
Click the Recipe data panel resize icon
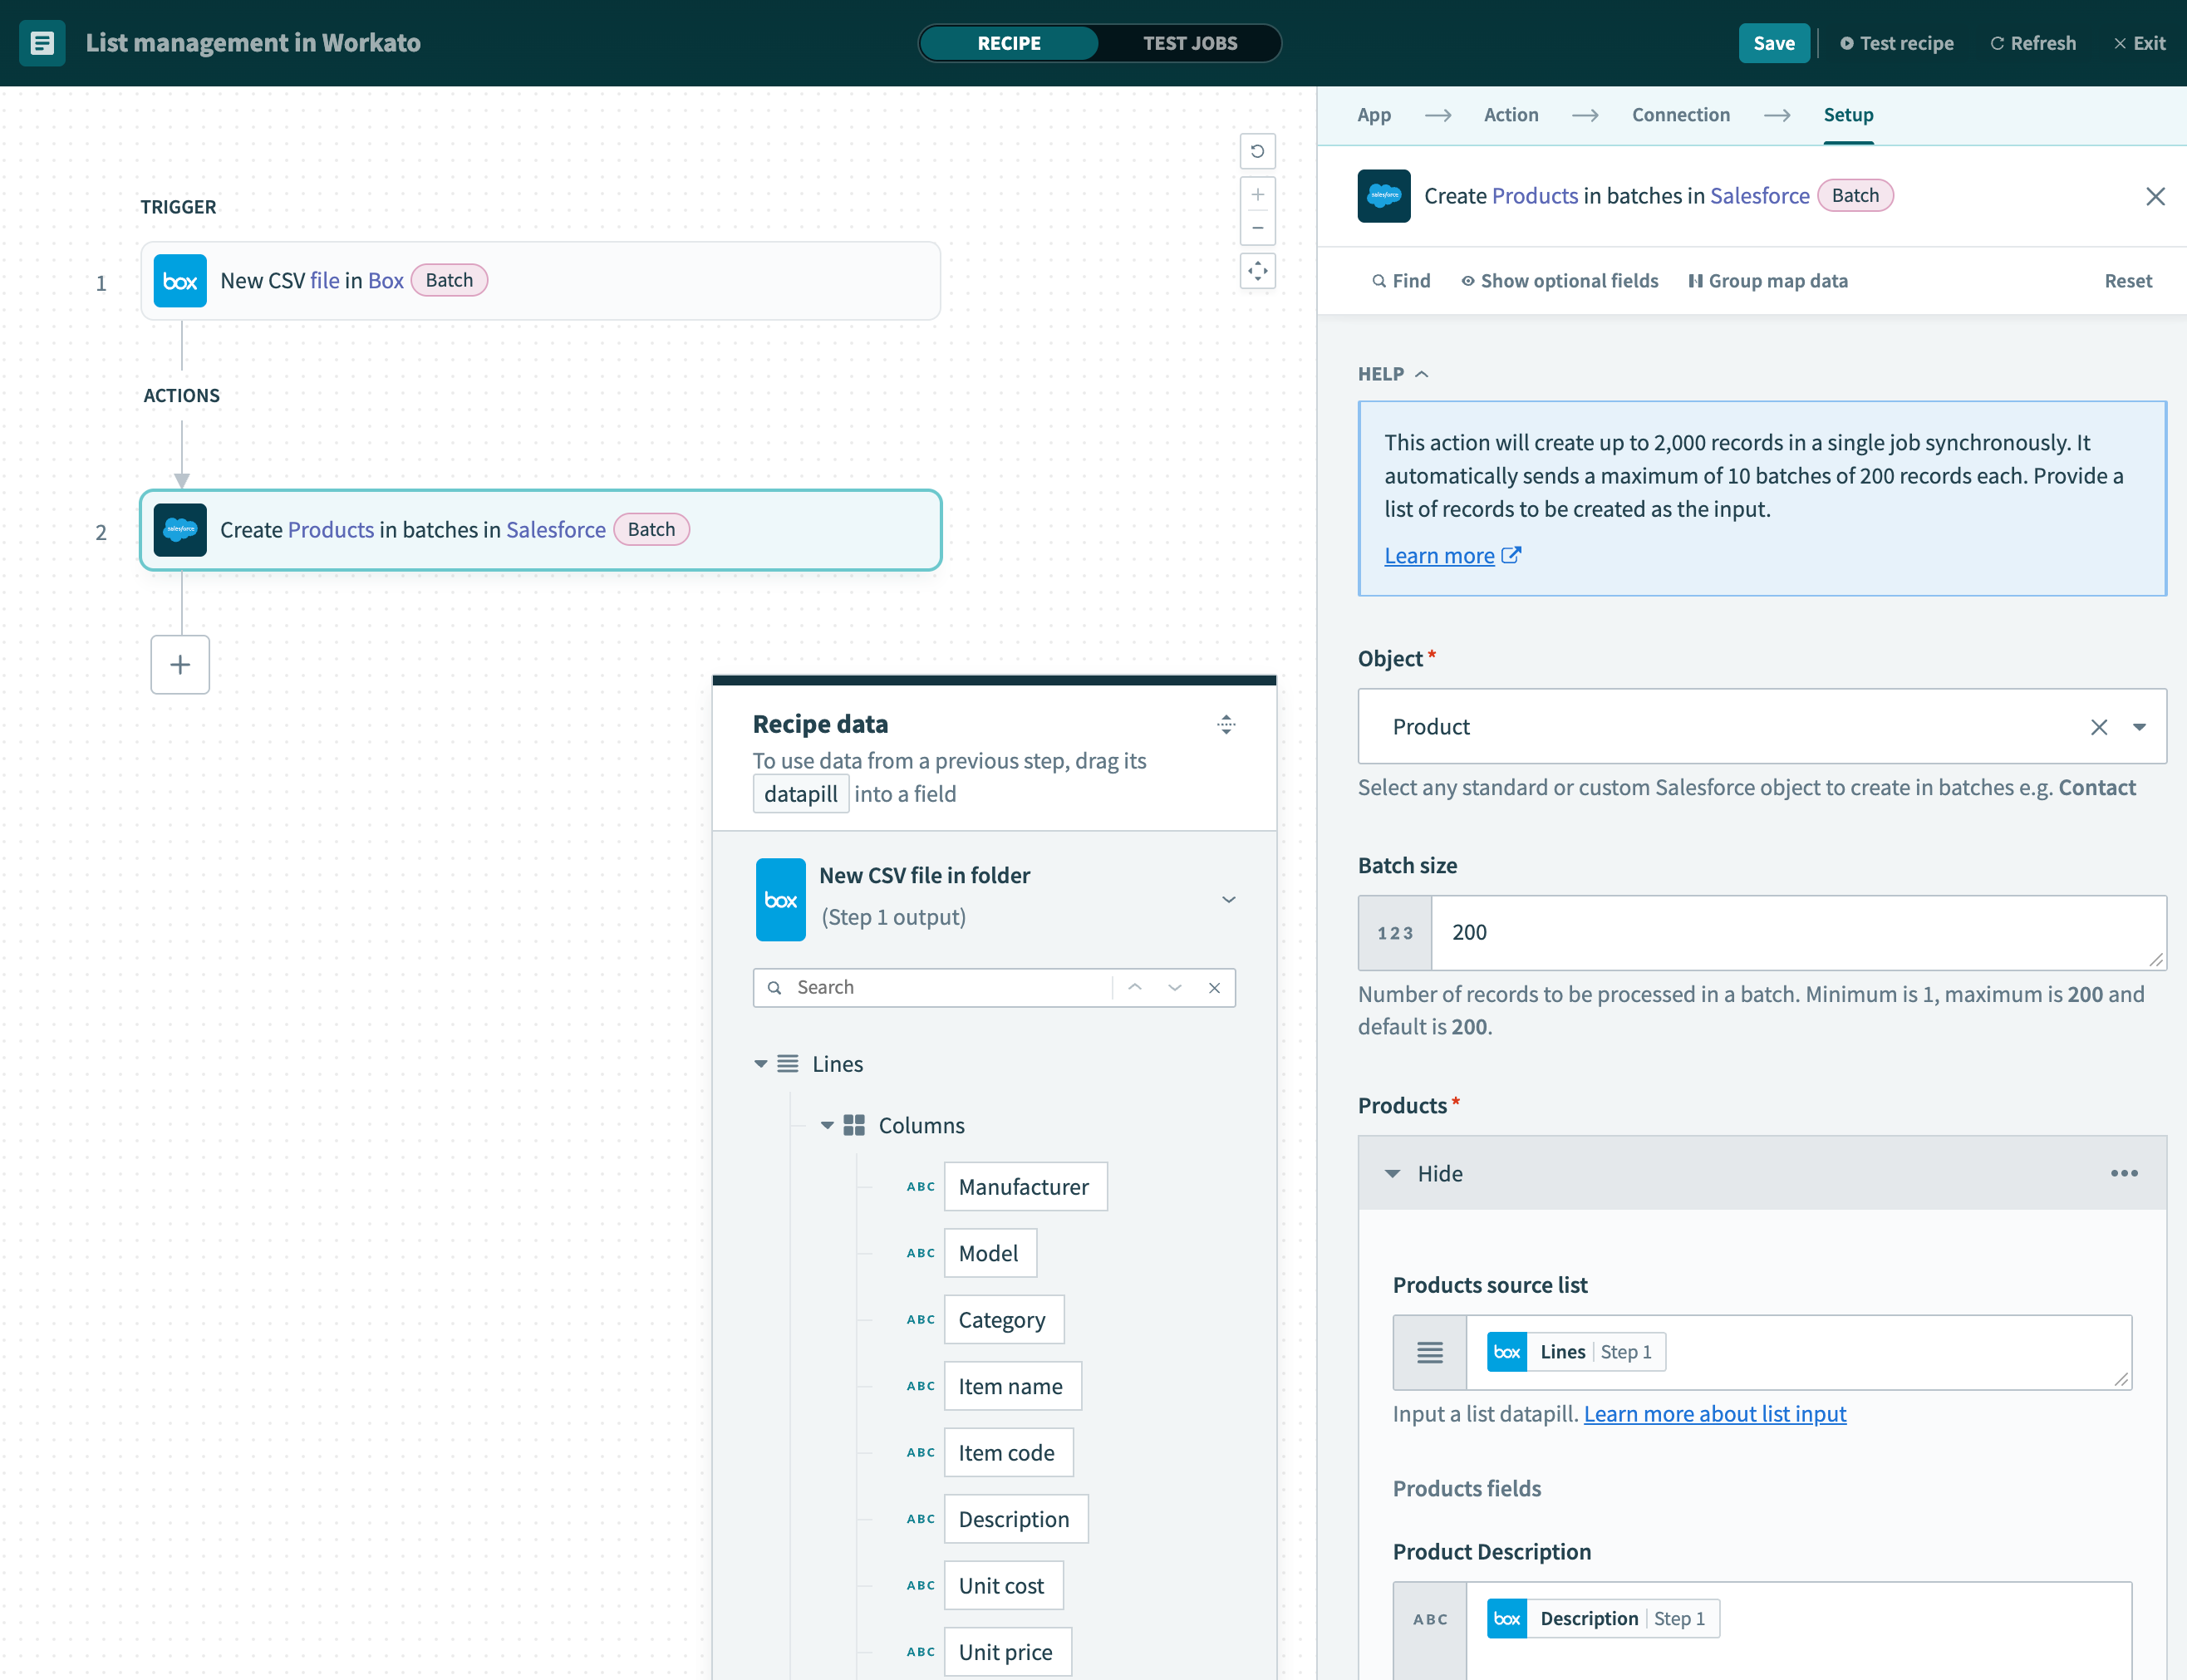click(1226, 724)
